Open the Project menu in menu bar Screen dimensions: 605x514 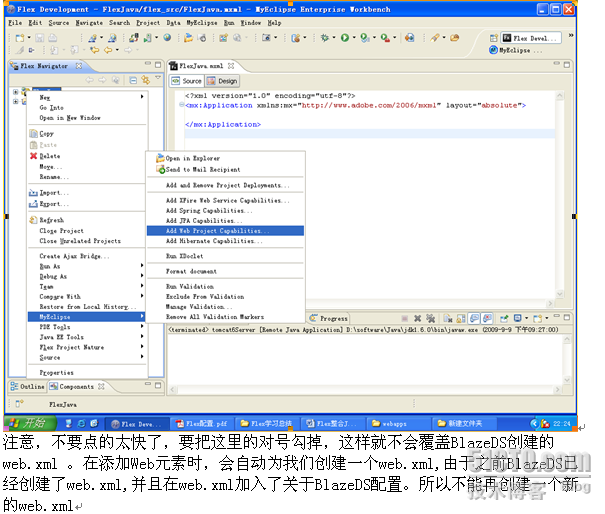click(148, 23)
